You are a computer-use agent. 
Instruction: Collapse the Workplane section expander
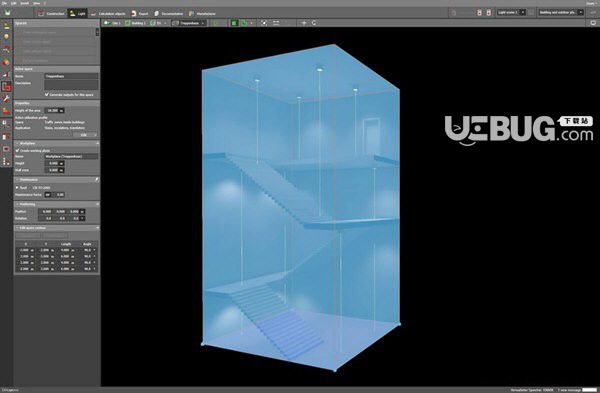pos(97,143)
